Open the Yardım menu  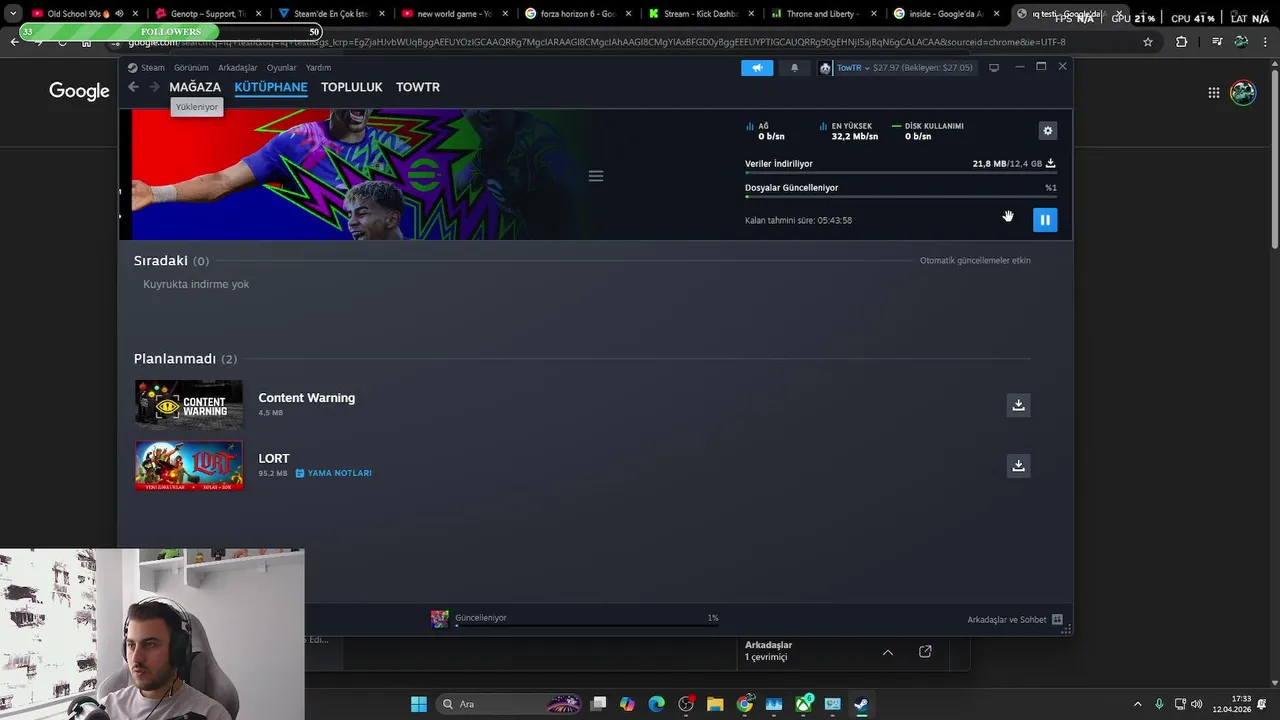point(318,68)
